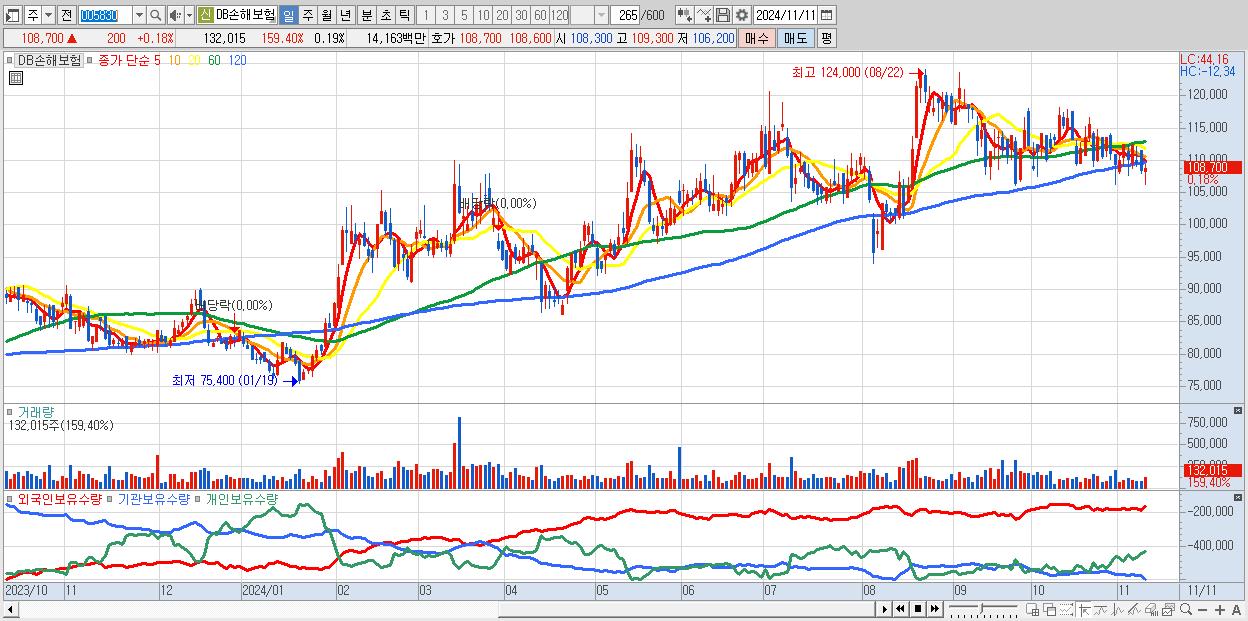Click the overlapping windows icon at bottom
This screenshot has width=1248, height=621.
click(1050, 610)
